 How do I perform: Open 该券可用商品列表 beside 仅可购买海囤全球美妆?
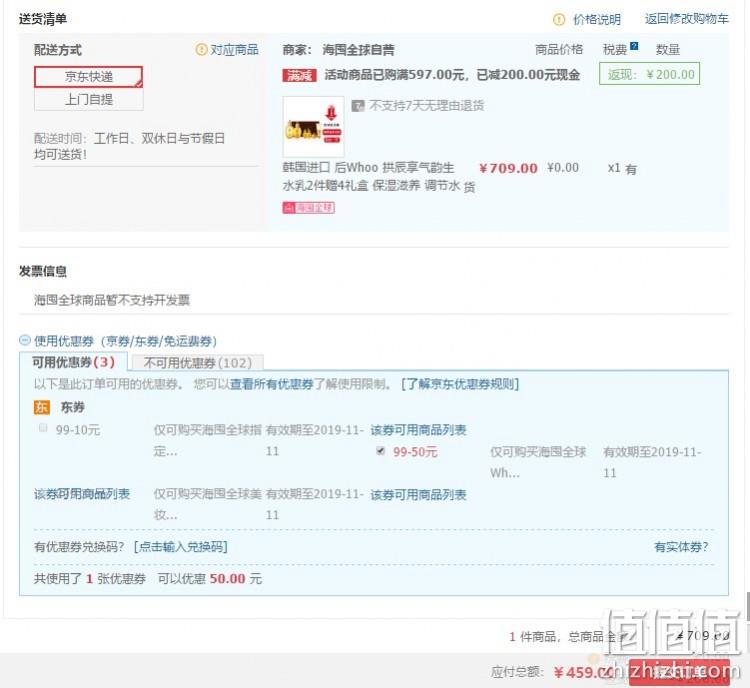[419, 494]
